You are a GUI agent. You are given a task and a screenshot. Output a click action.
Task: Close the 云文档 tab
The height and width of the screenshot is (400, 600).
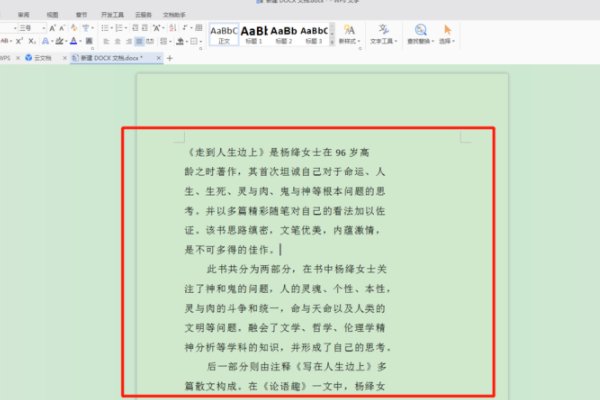64,58
